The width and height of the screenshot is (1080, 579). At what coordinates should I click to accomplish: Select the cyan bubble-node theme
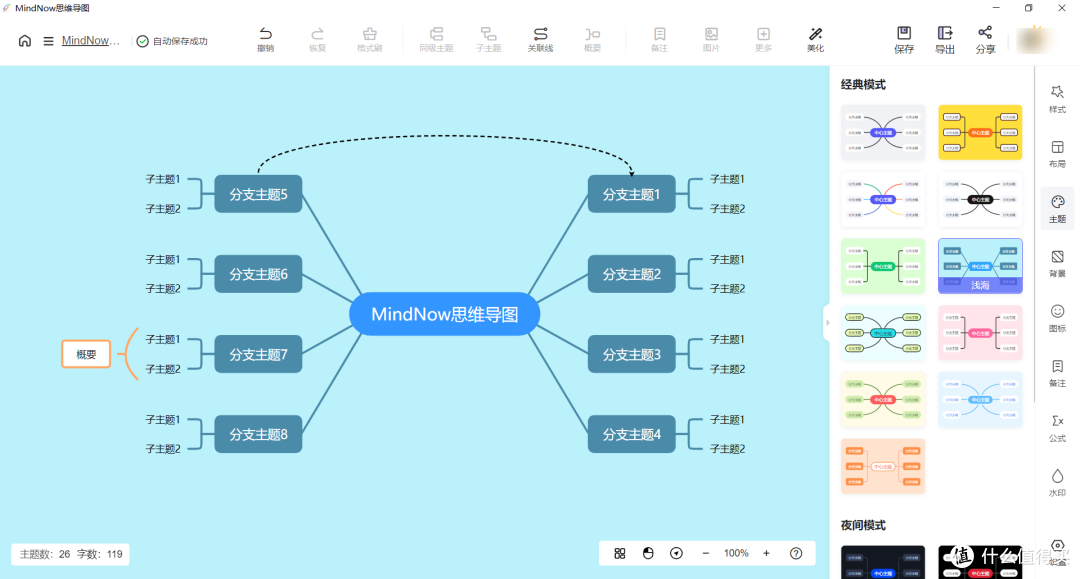point(883,333)
